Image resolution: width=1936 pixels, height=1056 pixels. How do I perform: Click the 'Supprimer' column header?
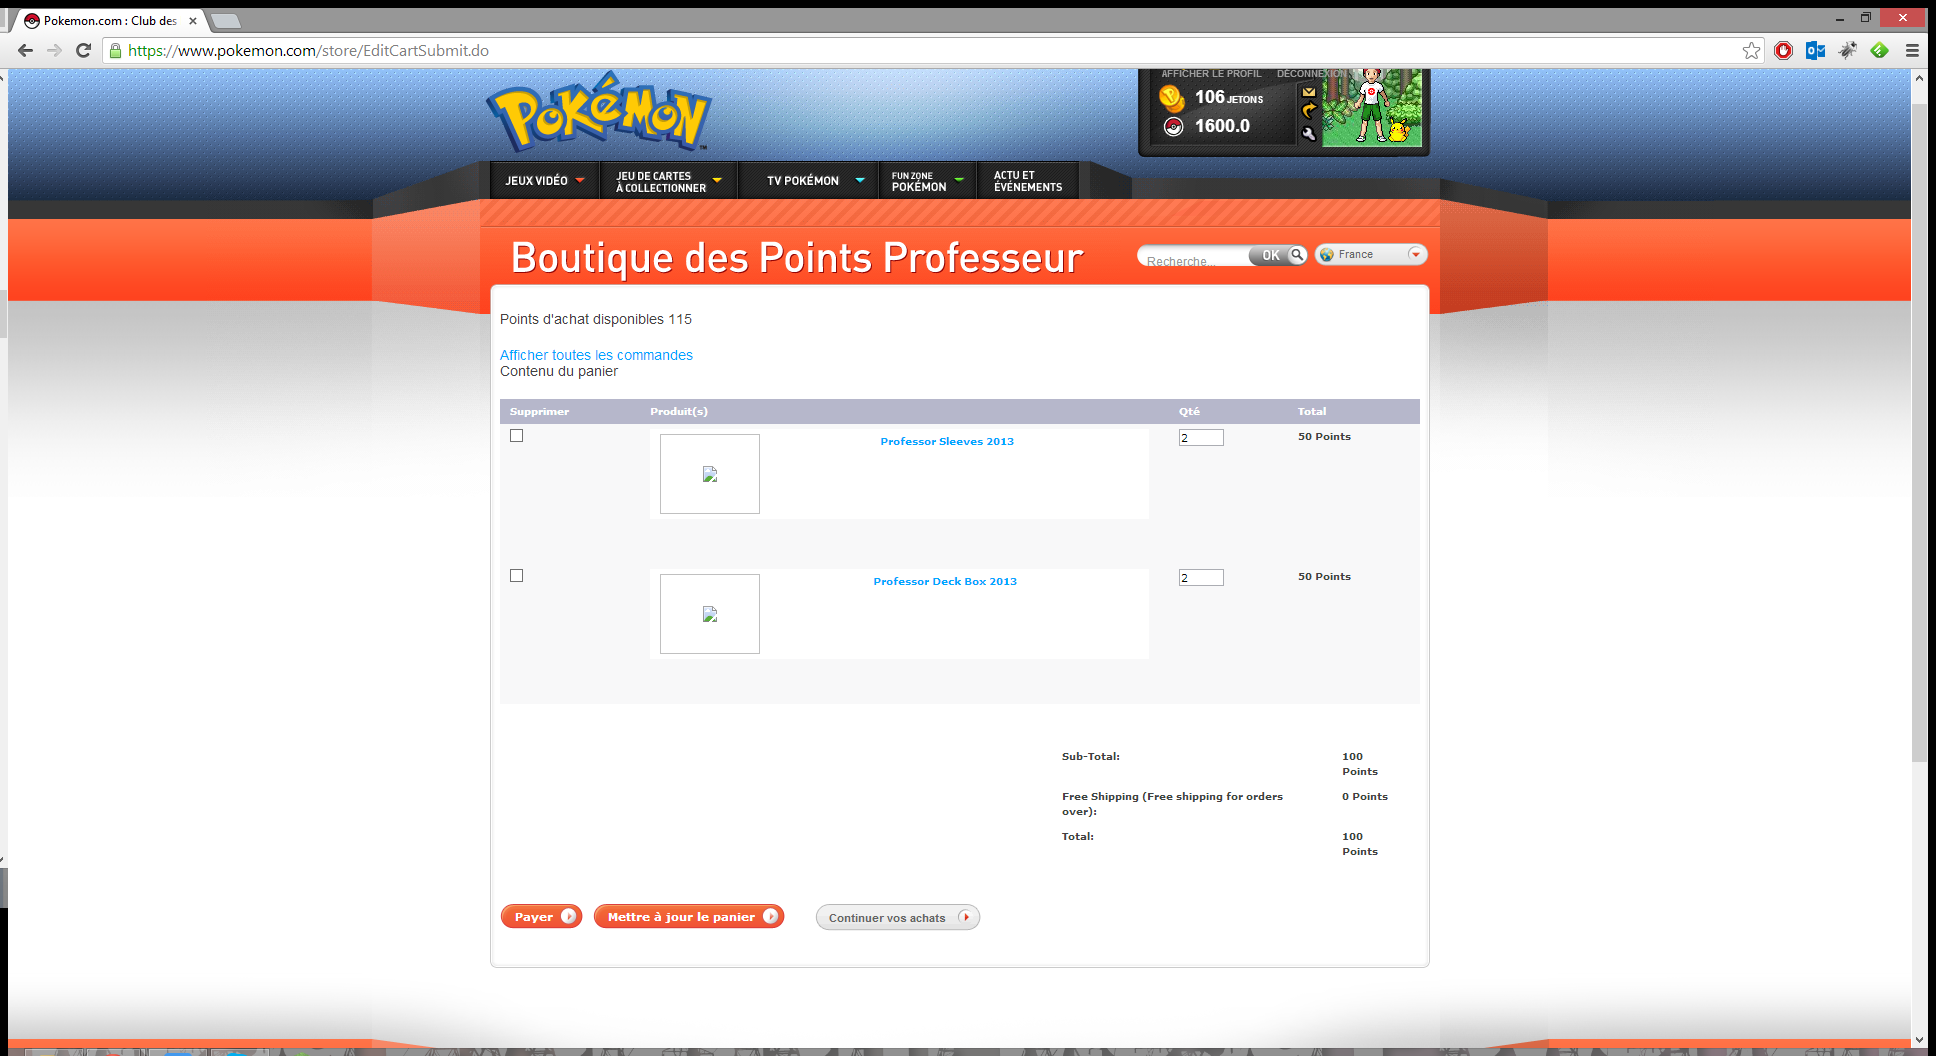point(539,411)
